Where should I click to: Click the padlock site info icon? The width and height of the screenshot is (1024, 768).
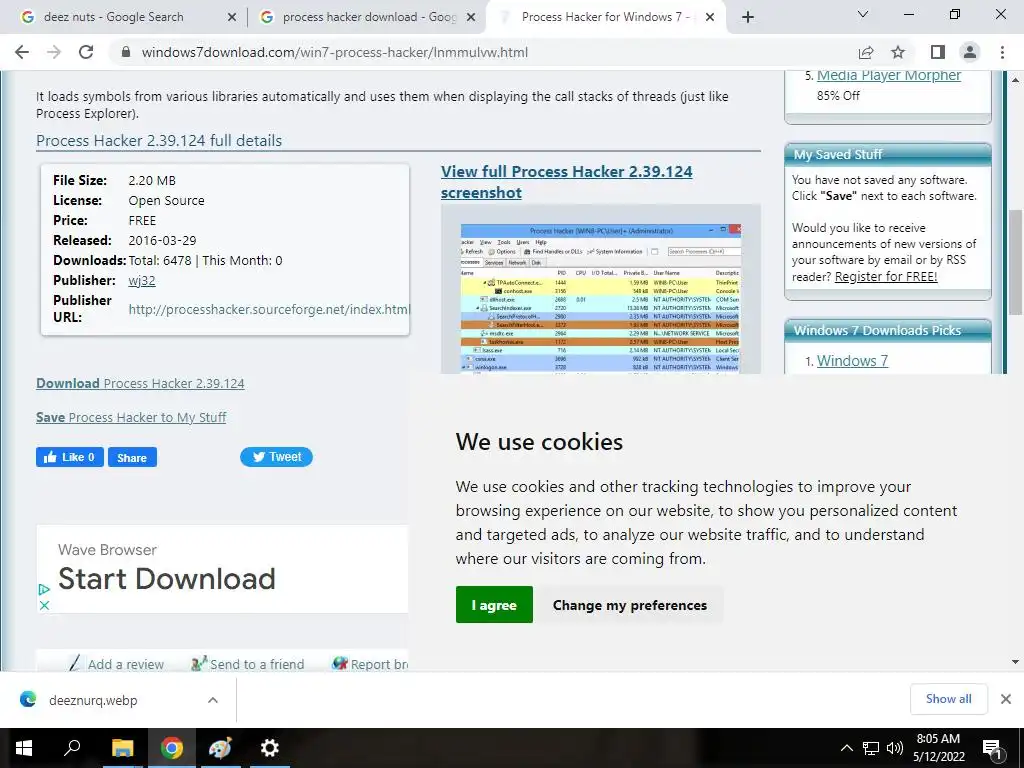pyautogui.click(x=126, y=52)
